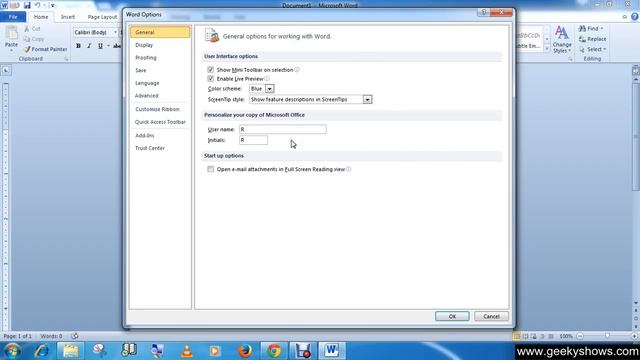Viewport: 640px width, 360px height.
Task: Select Language category in Word Options
Action: point(160,83)
